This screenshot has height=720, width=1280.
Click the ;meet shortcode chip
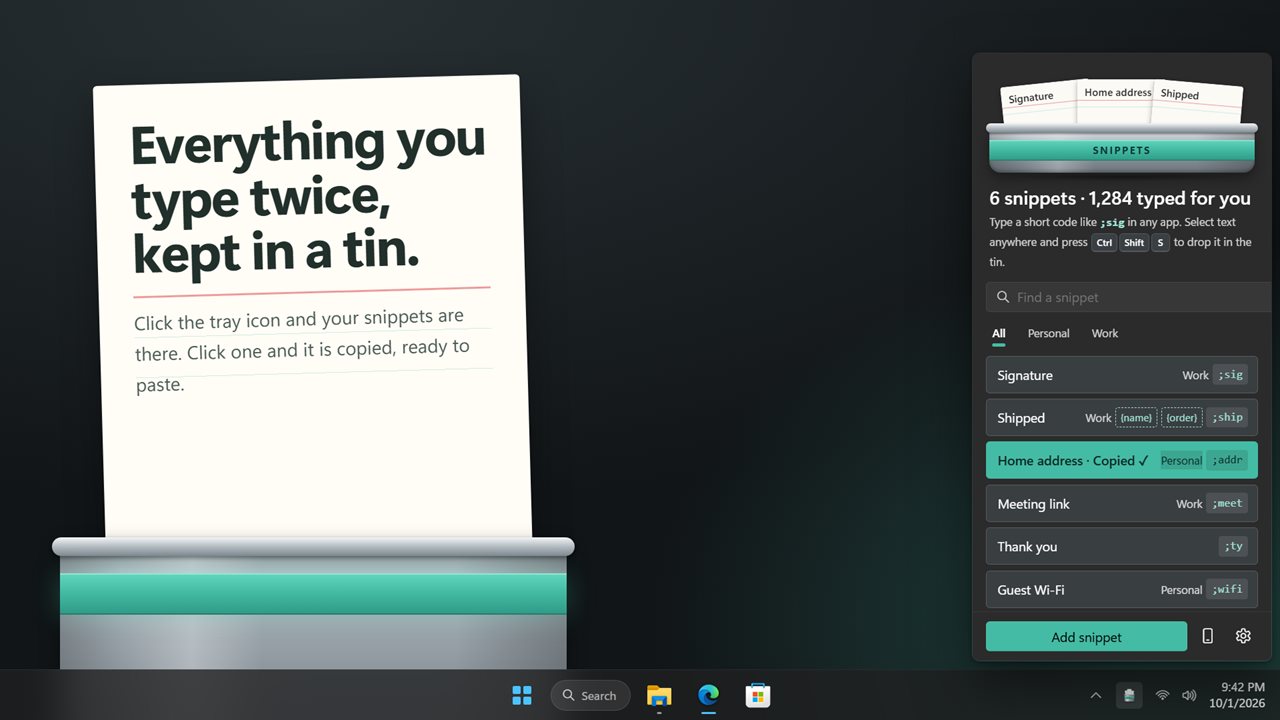[1227, 504]
